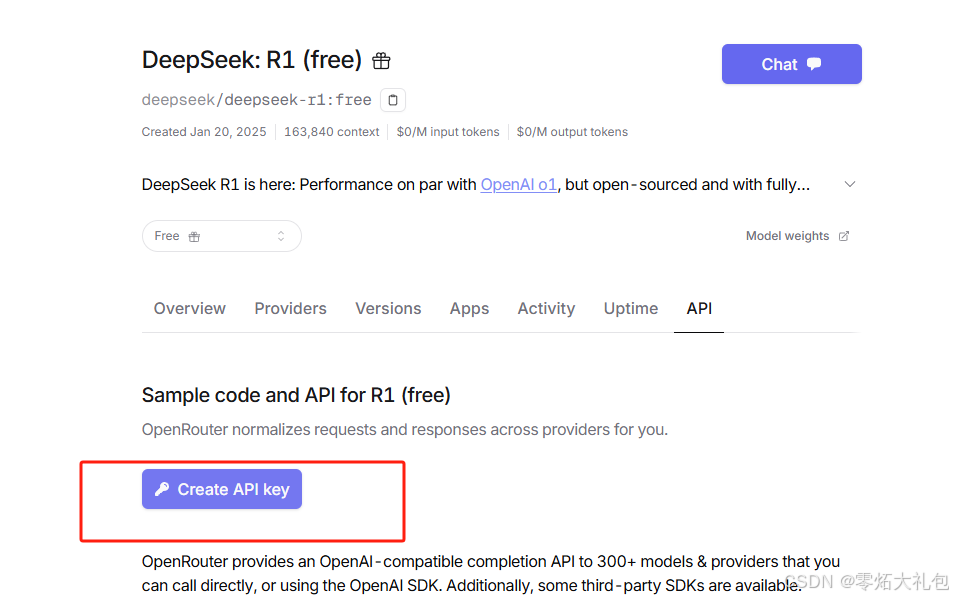Follow the OpenAI o1 hyperlink
Viewport: 953px width, 599px height.
(518, 185)
